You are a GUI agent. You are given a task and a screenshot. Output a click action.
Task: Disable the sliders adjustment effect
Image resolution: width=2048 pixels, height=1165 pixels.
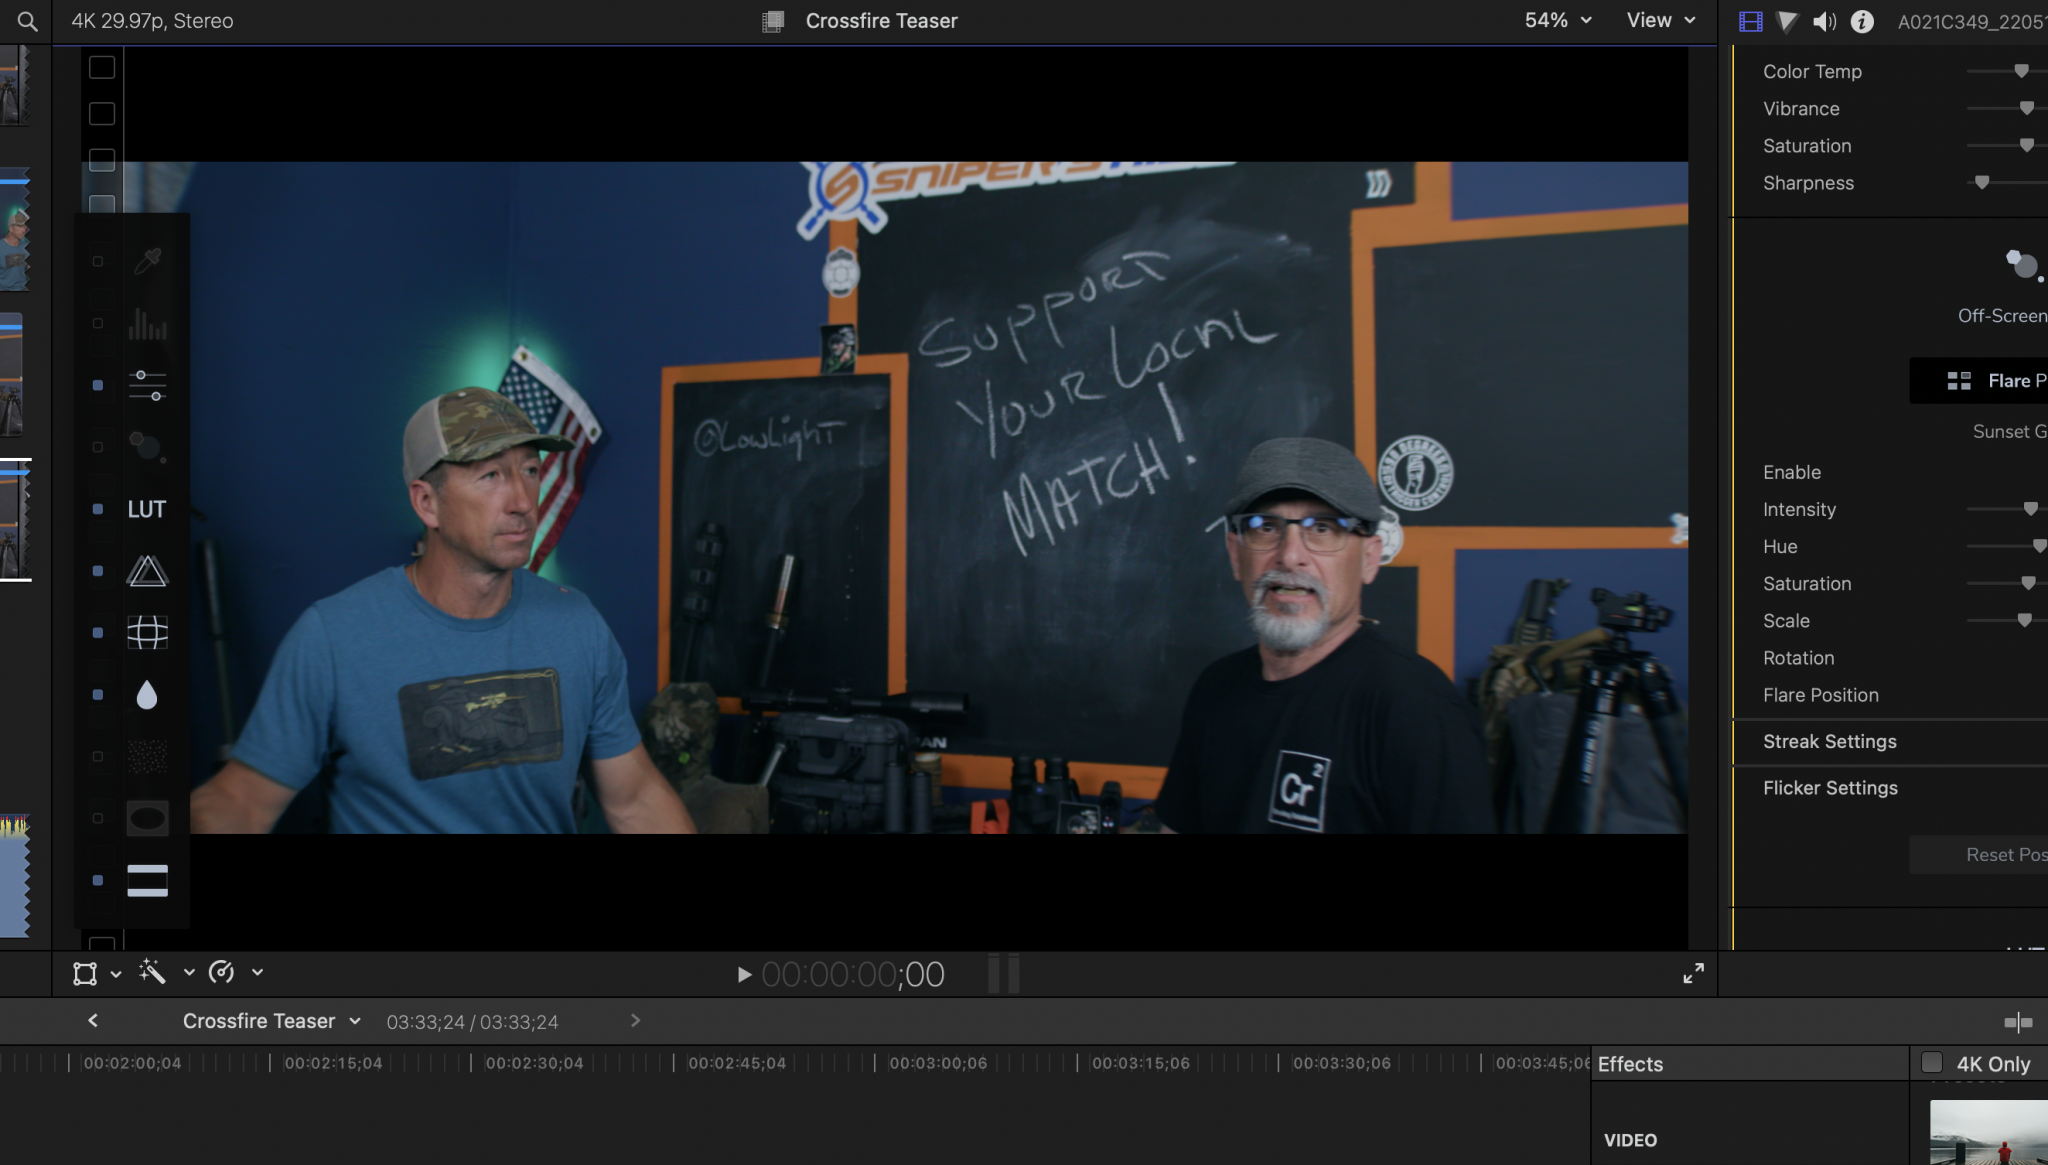98,385
